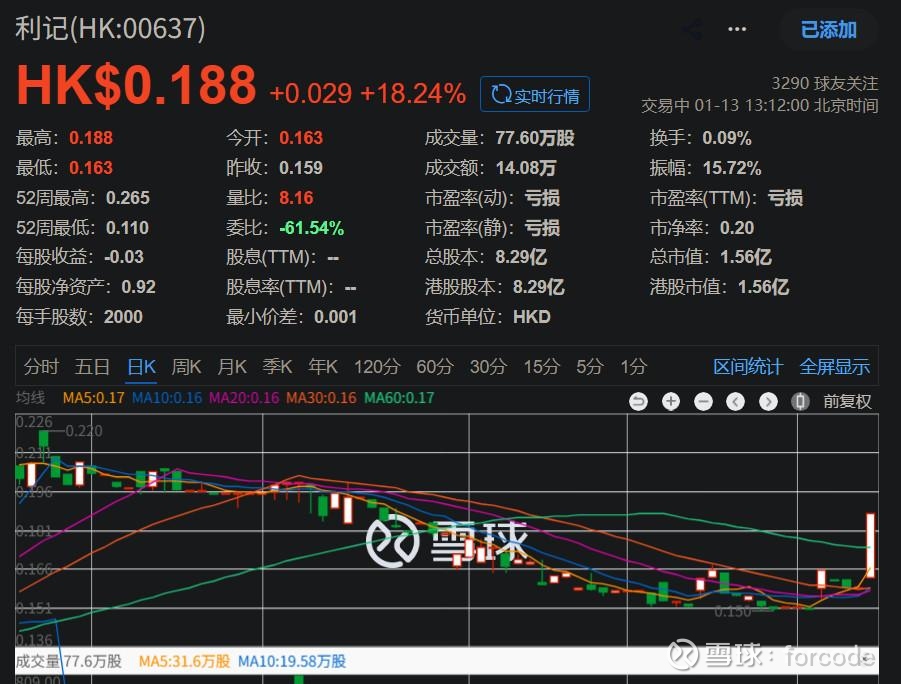This screenshot has height=684, width=901.
Task: Click the 每手股数 2000 value
Action: [124, 316]
